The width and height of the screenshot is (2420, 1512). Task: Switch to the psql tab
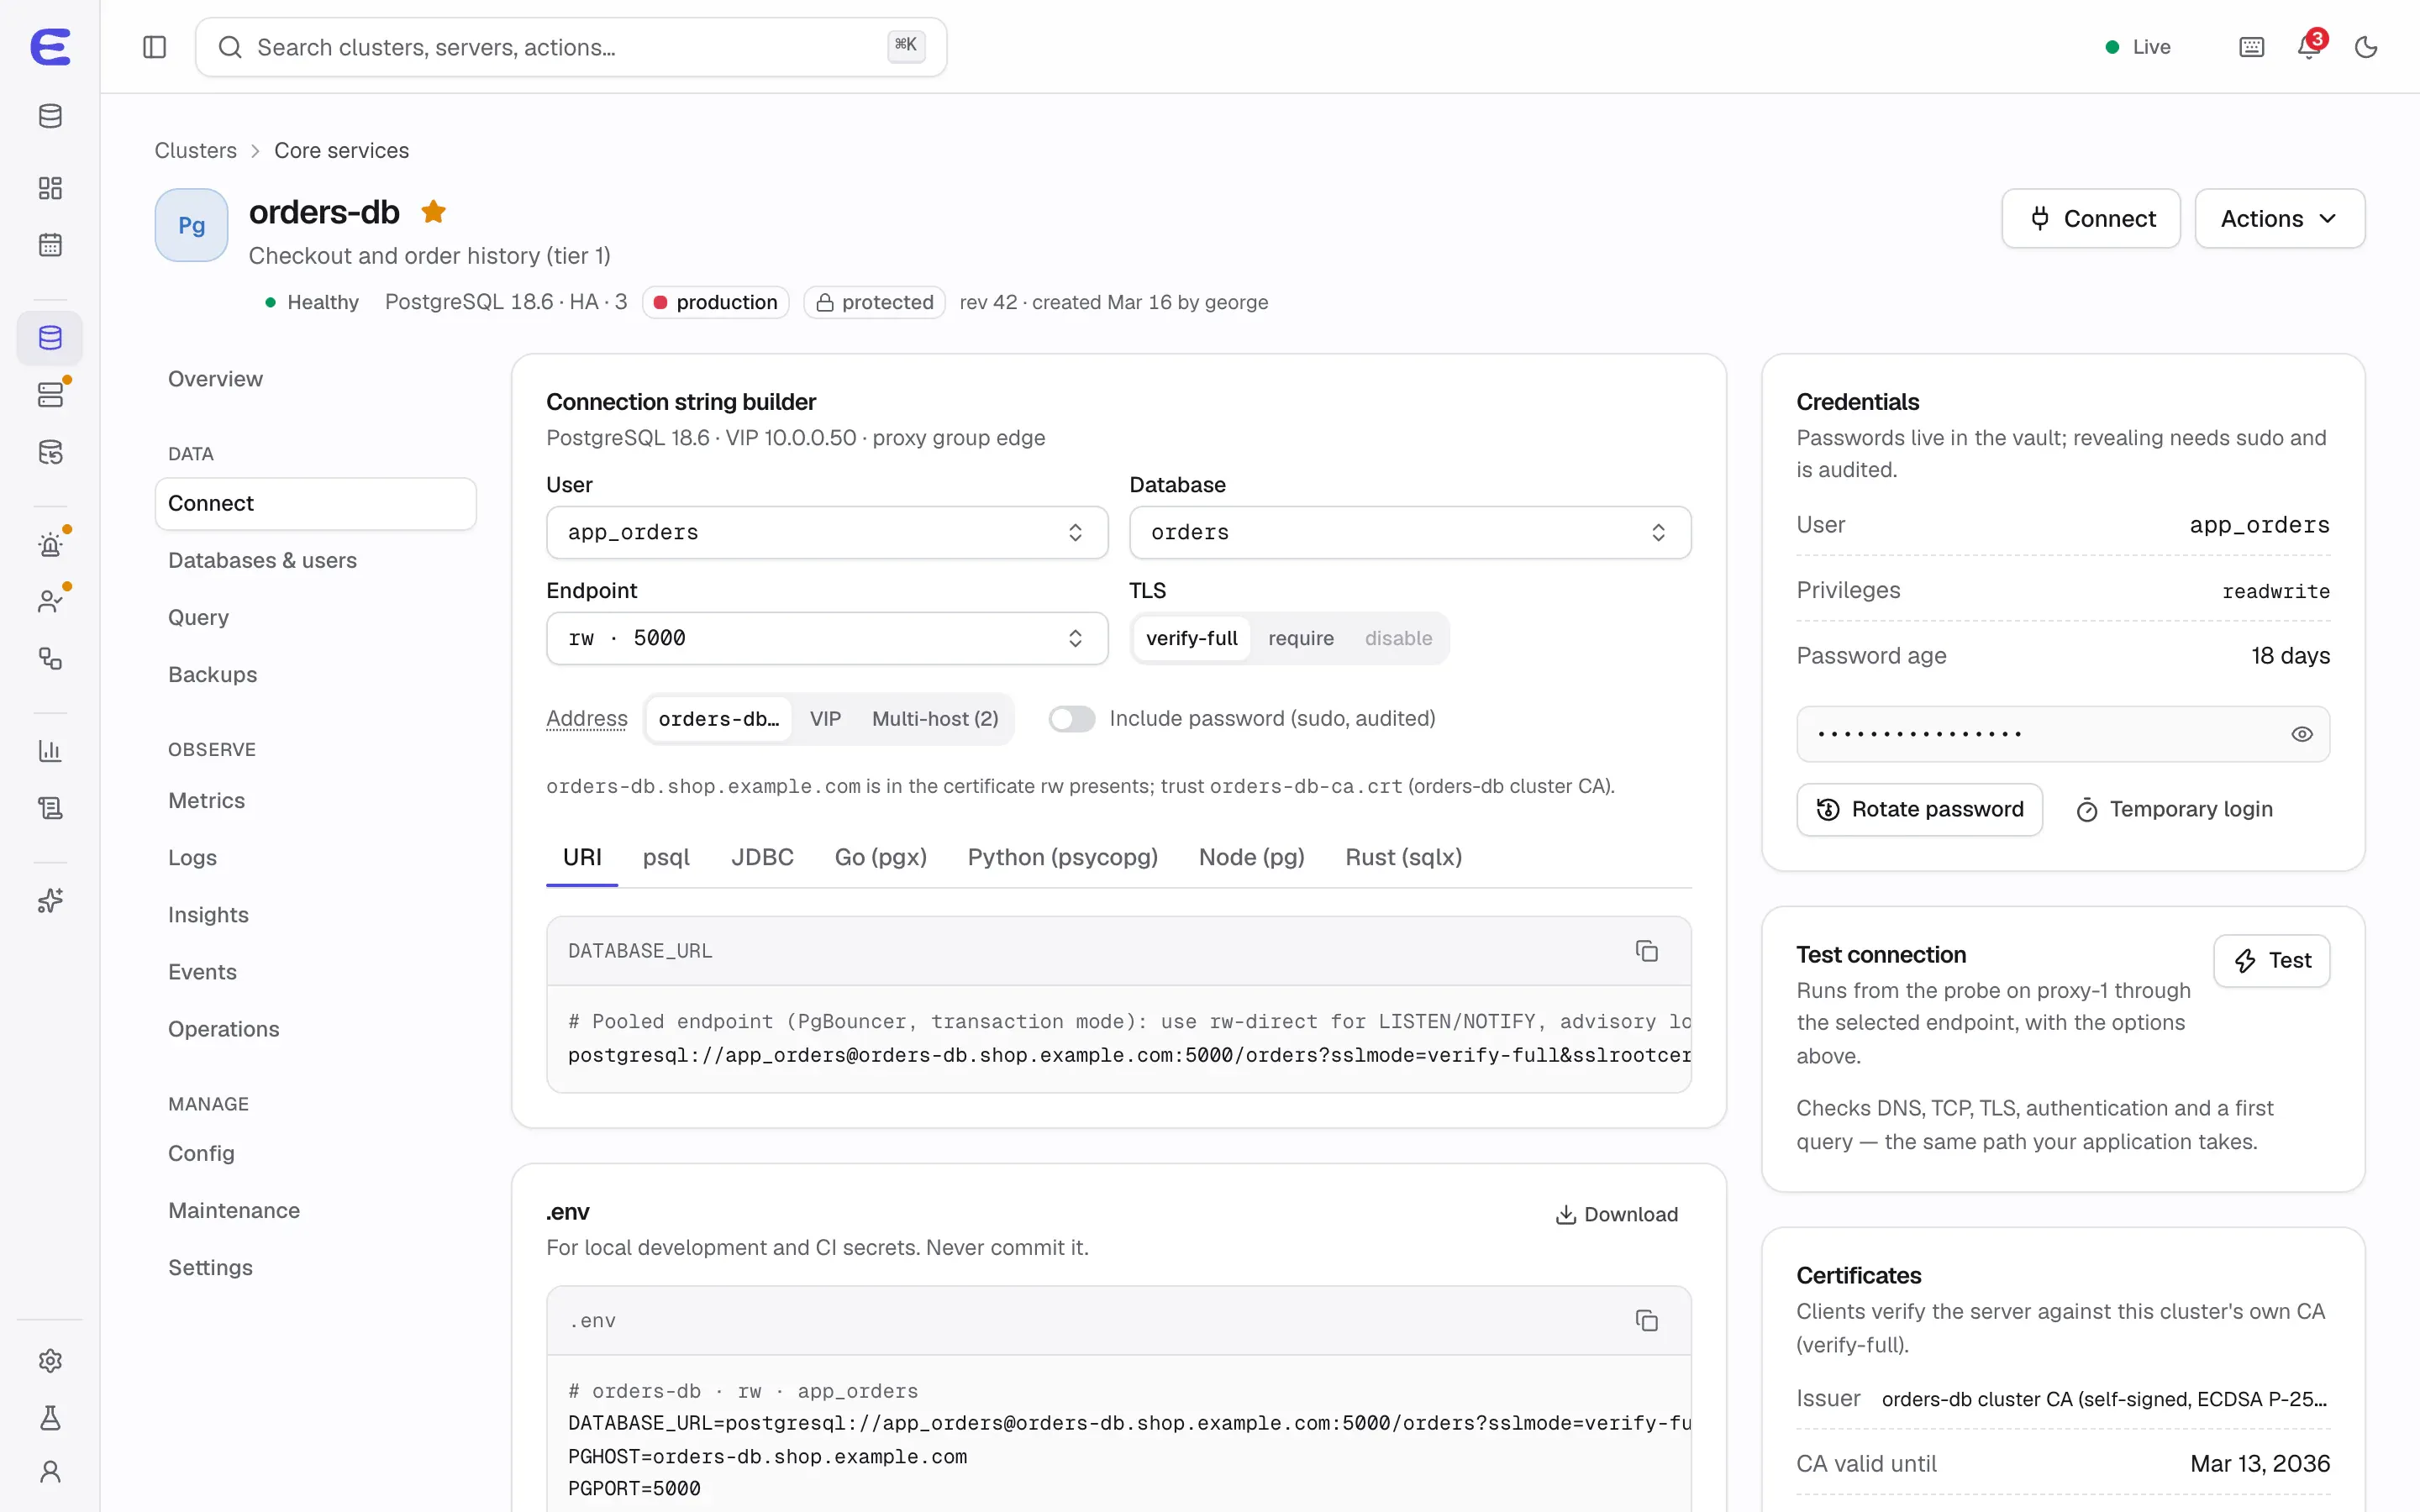[x=666, y=857]
